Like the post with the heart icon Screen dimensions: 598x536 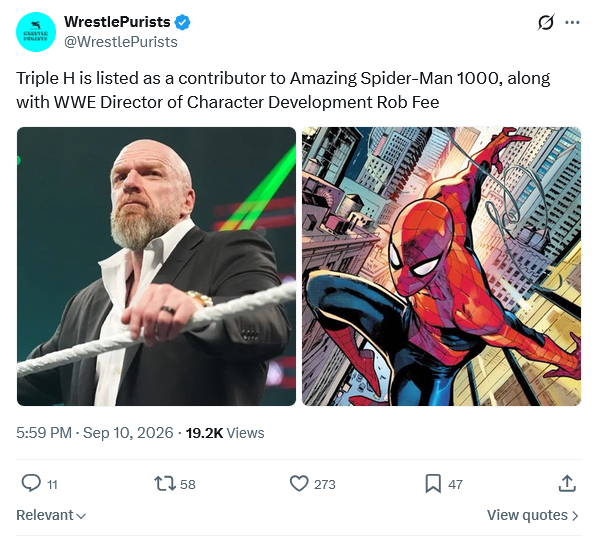299,484
